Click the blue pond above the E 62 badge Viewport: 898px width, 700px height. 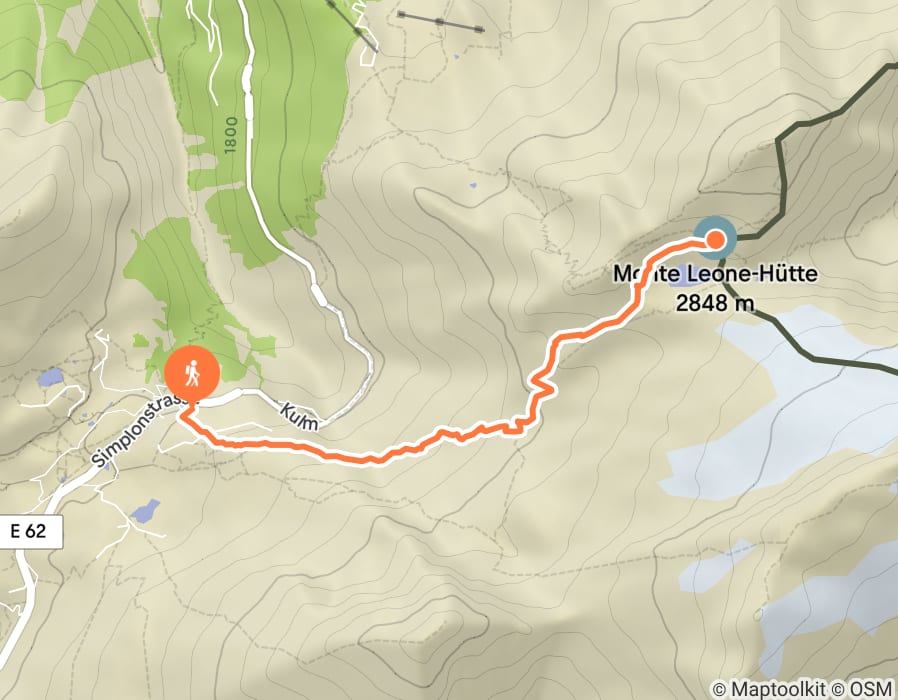145,511
